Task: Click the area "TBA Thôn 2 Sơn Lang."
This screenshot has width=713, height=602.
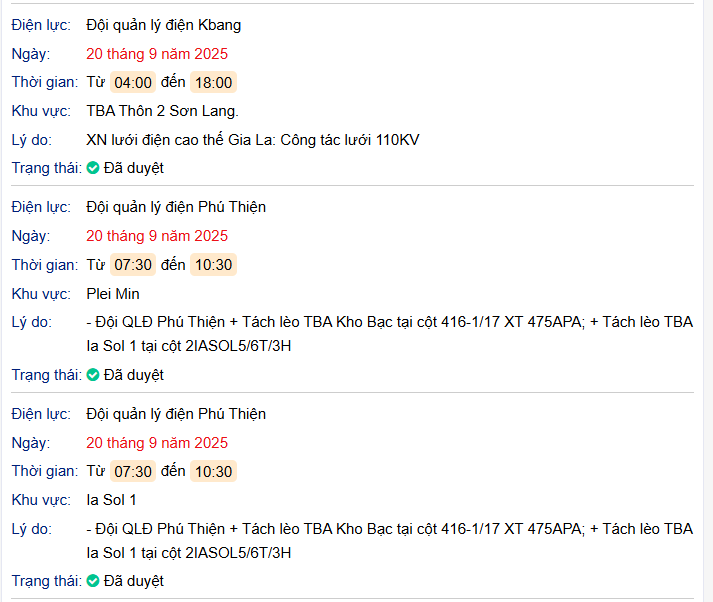Action: [163, 110]
